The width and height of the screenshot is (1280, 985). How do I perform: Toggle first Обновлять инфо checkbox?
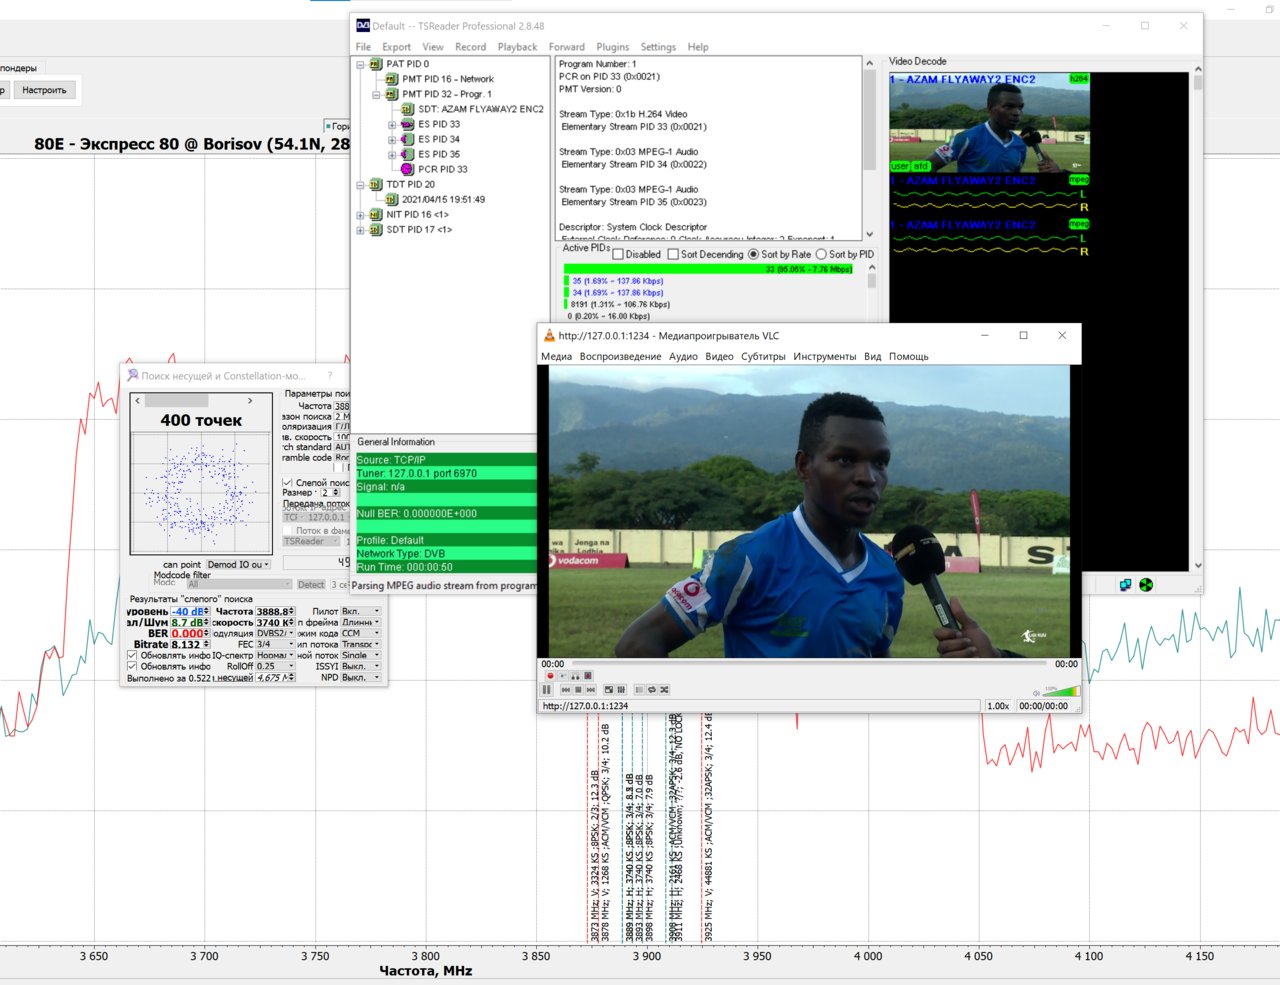[x=132, y=655]
